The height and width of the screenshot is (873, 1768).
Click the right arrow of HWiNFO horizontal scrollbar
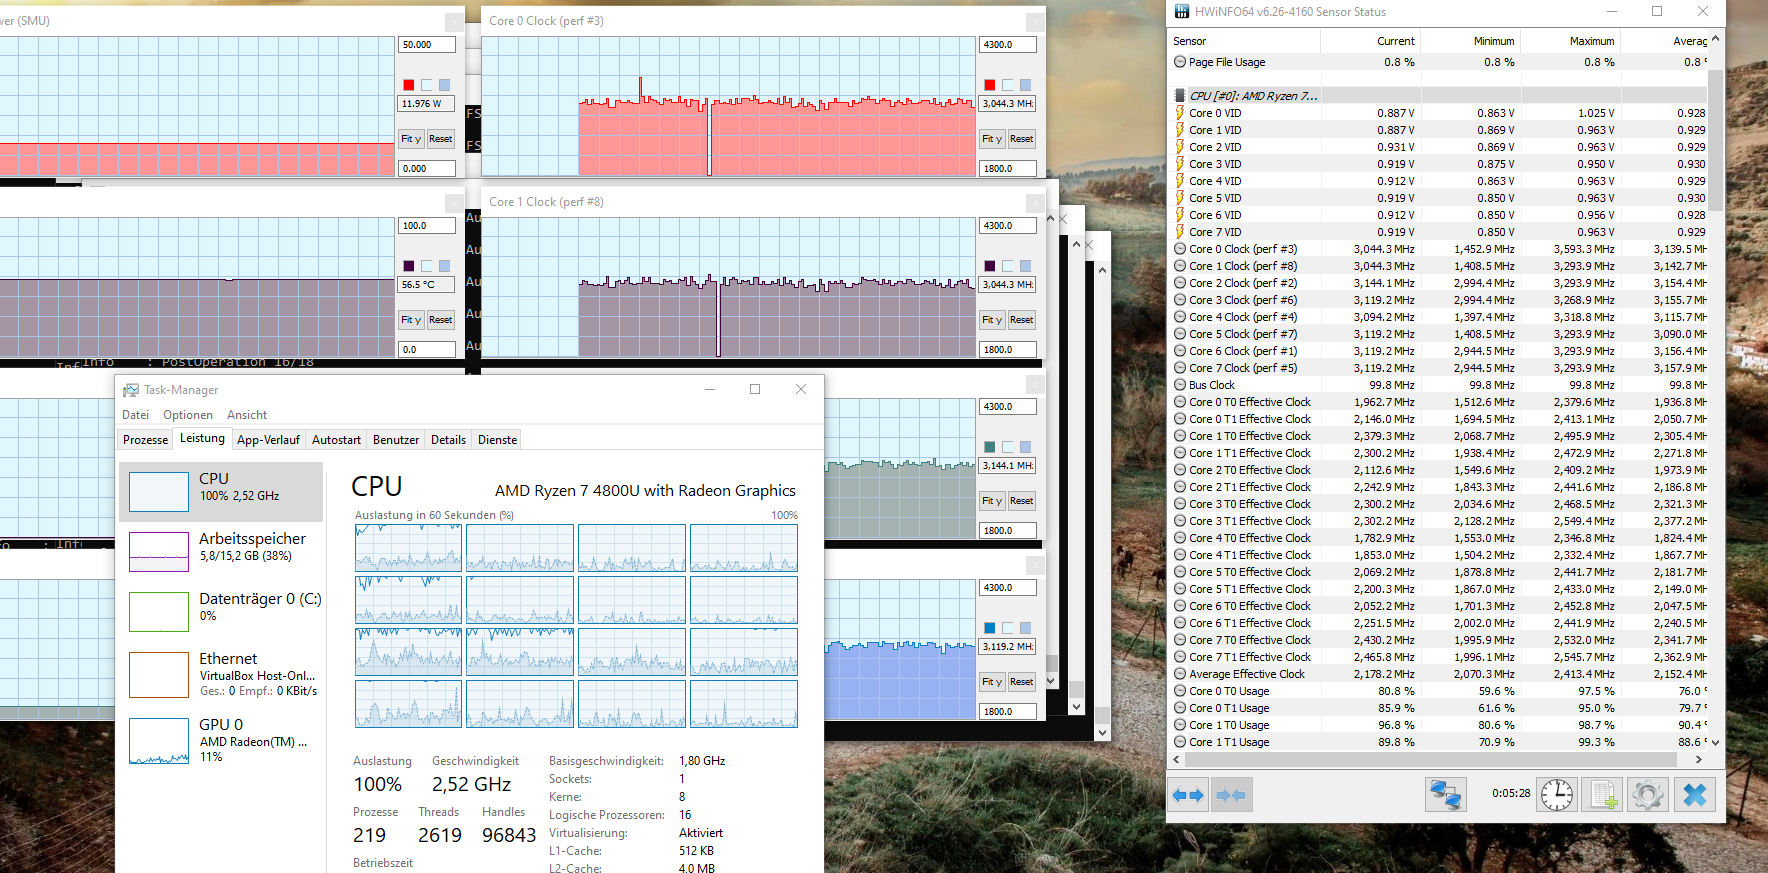point(1699,760)
